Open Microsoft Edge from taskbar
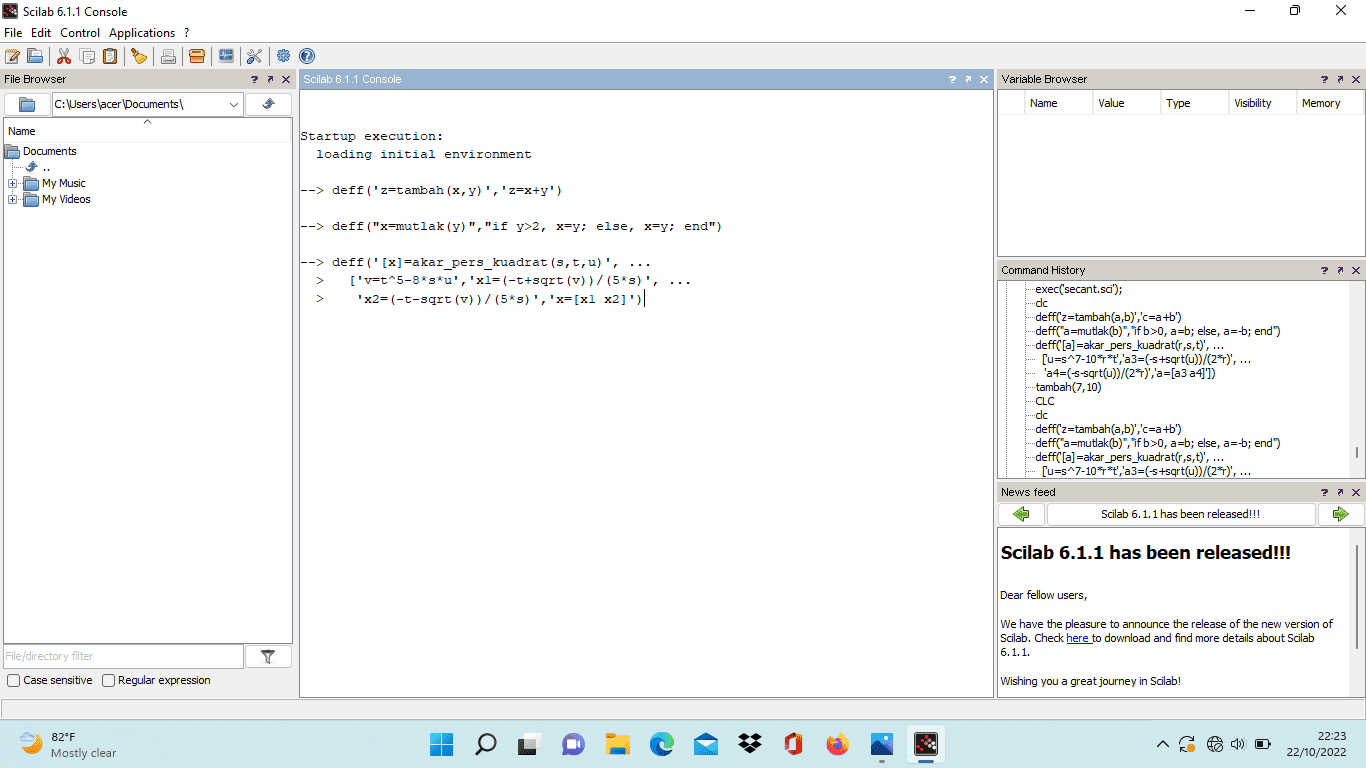Image resolution: width=1366 pixels, height=768 pixels. click(661, 744)
